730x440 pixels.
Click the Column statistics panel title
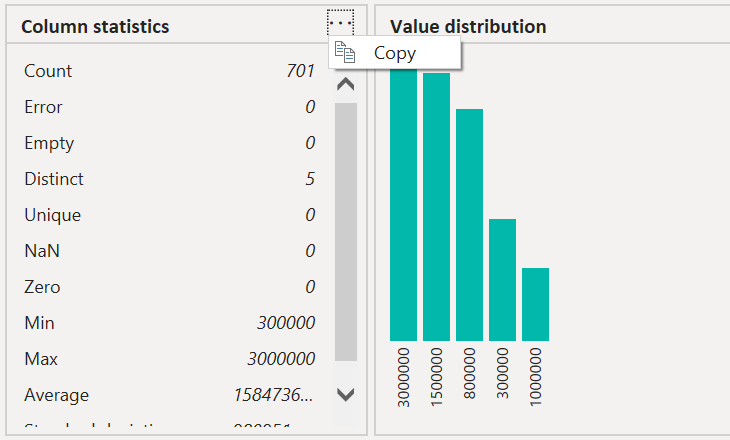[95, 27]
